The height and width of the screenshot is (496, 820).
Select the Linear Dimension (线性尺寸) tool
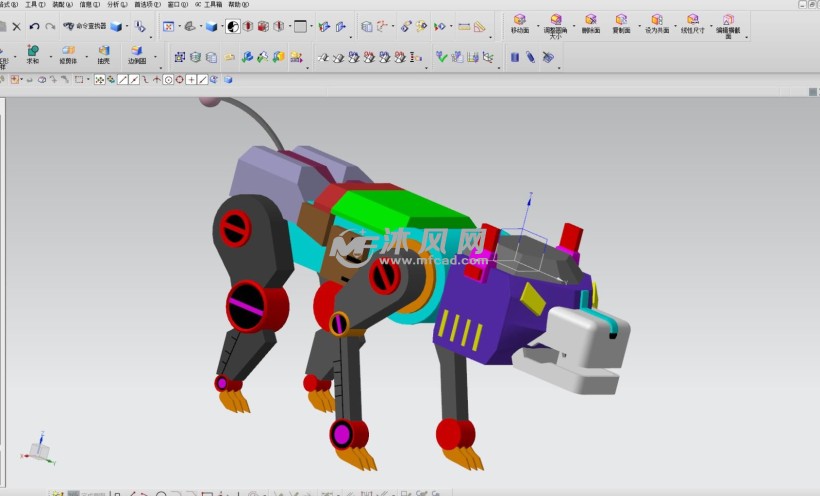(692, 23)
